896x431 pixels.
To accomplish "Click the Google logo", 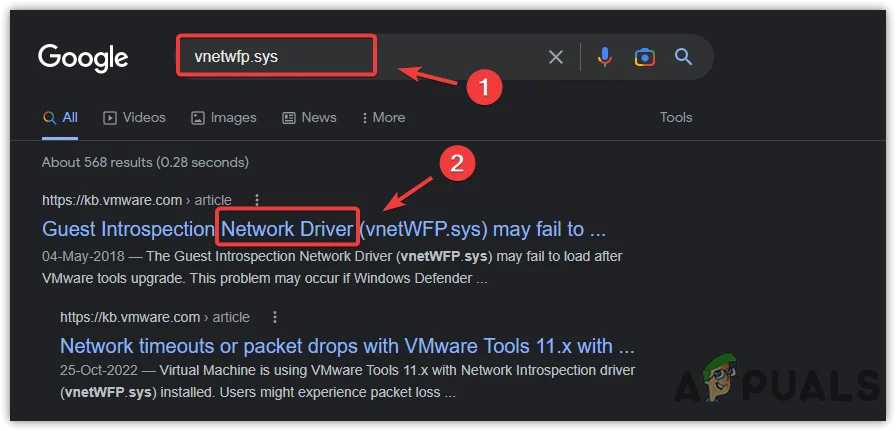I will tap(83, 58).
